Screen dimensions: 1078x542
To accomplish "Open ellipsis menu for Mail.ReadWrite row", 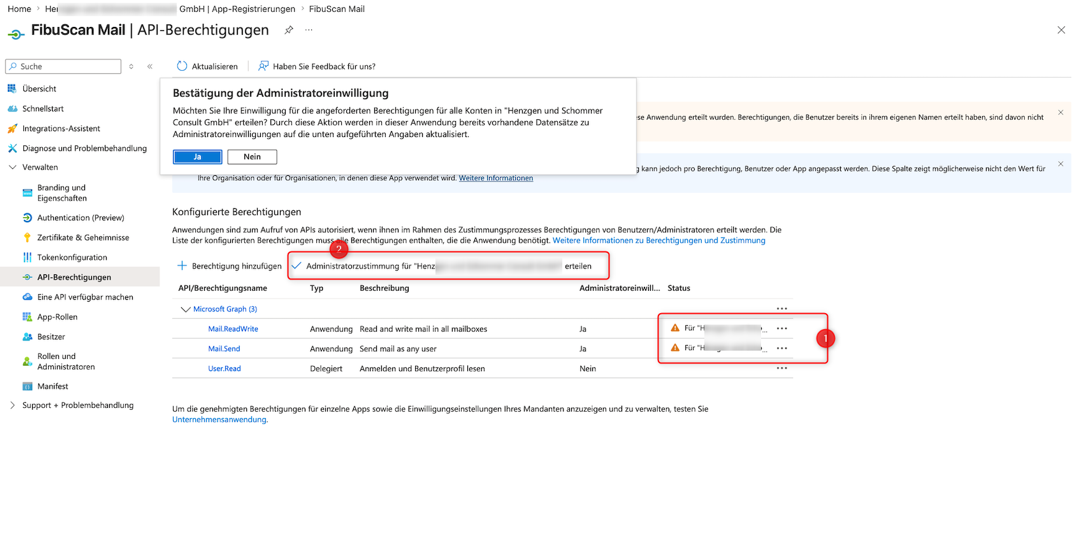I will tap(782, 329).
